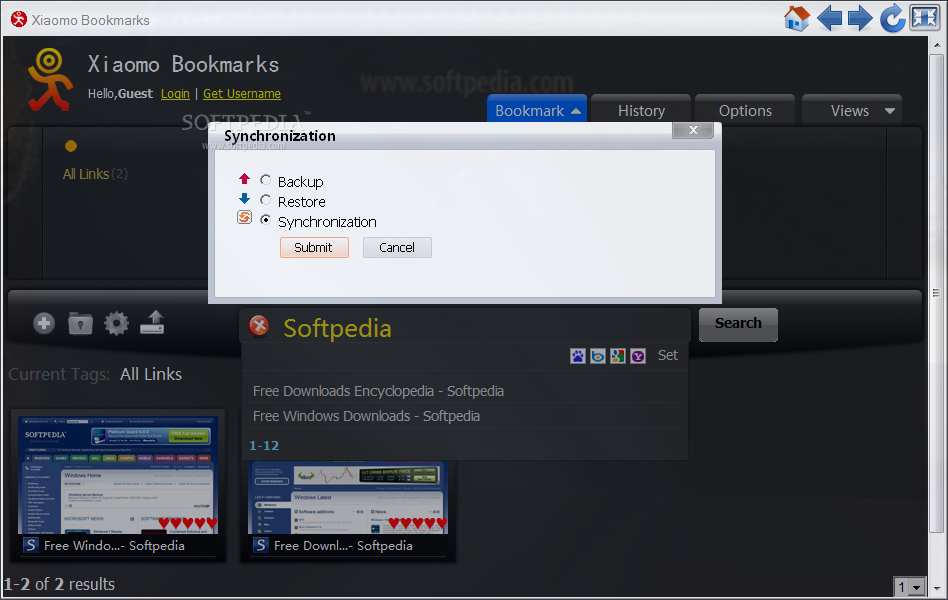Image resolution: width=948 pixels, height=600 pixels.
Task: Click Xiaomo Bookmarks title bar icon
Action: click(x=19, y=19)
